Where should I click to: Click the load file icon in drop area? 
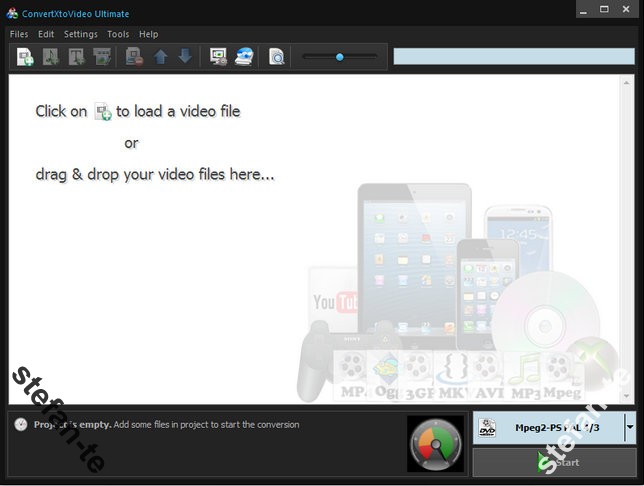(x=102, y=112)
